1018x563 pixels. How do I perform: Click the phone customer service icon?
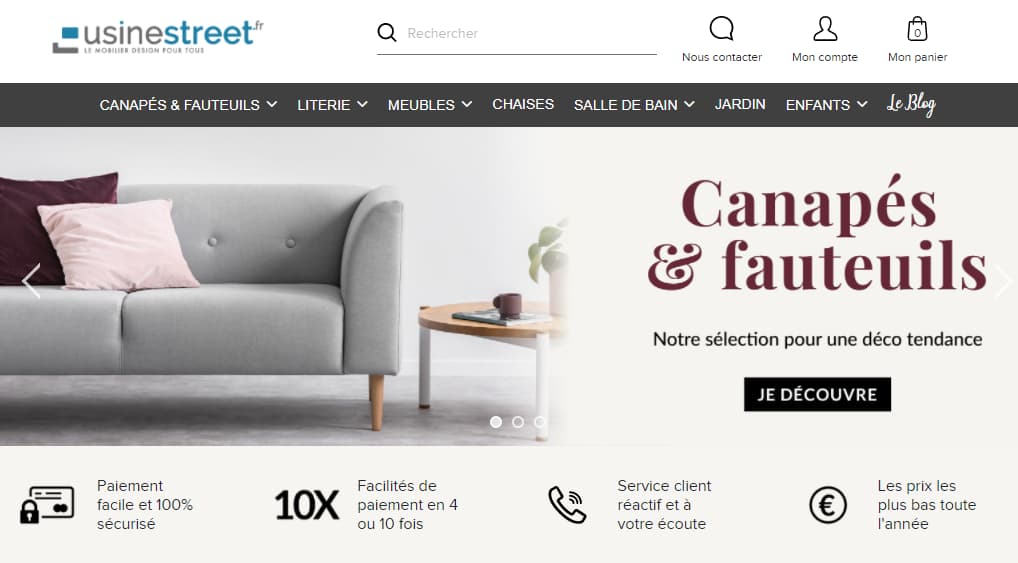click(567, 505)
